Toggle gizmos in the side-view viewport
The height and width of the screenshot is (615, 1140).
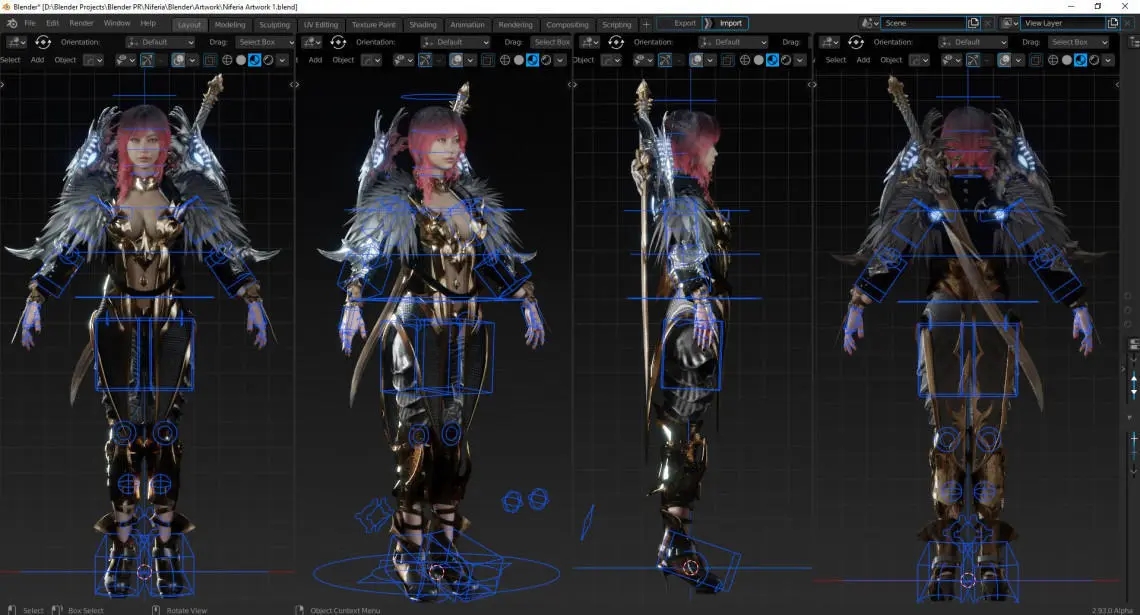pos(665,60)
